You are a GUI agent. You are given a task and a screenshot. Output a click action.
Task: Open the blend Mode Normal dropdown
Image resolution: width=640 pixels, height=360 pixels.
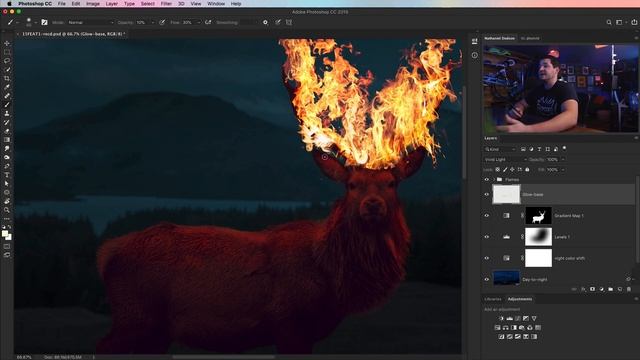(x=90, y=22)
